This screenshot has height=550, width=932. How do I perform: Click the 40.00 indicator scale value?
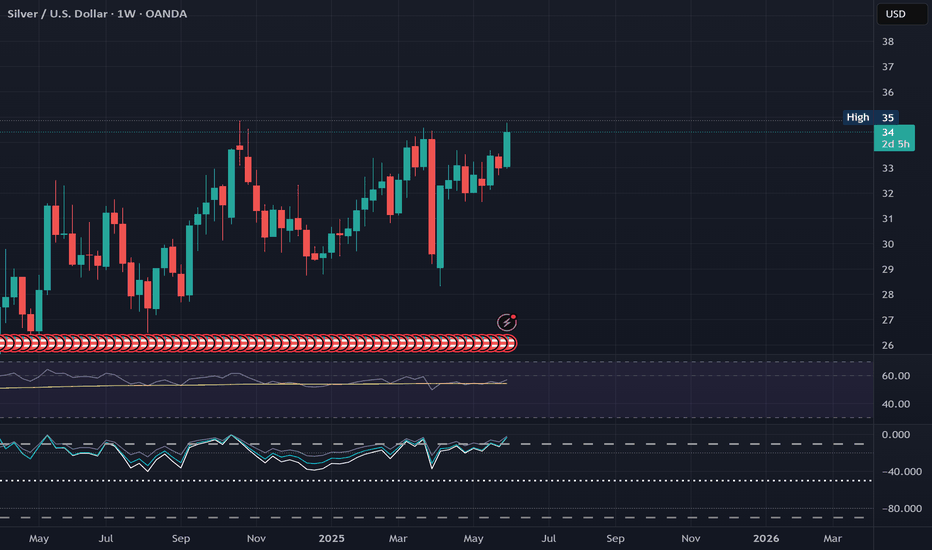click(x=896, y=404)
